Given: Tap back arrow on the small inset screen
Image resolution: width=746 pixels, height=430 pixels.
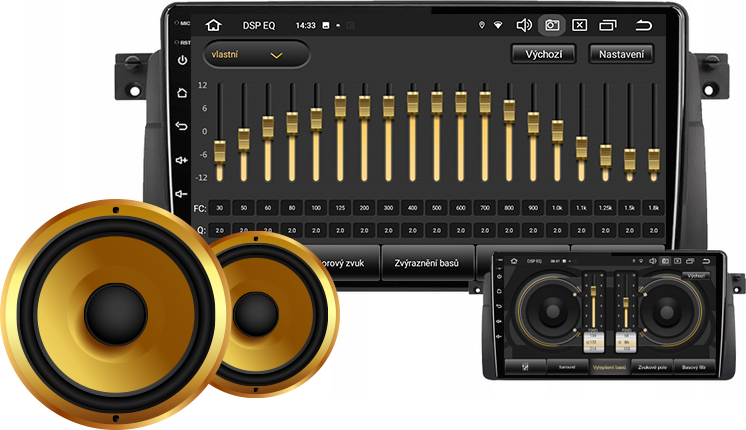Looking at the screenshot, I should click(x=706, y=261).
